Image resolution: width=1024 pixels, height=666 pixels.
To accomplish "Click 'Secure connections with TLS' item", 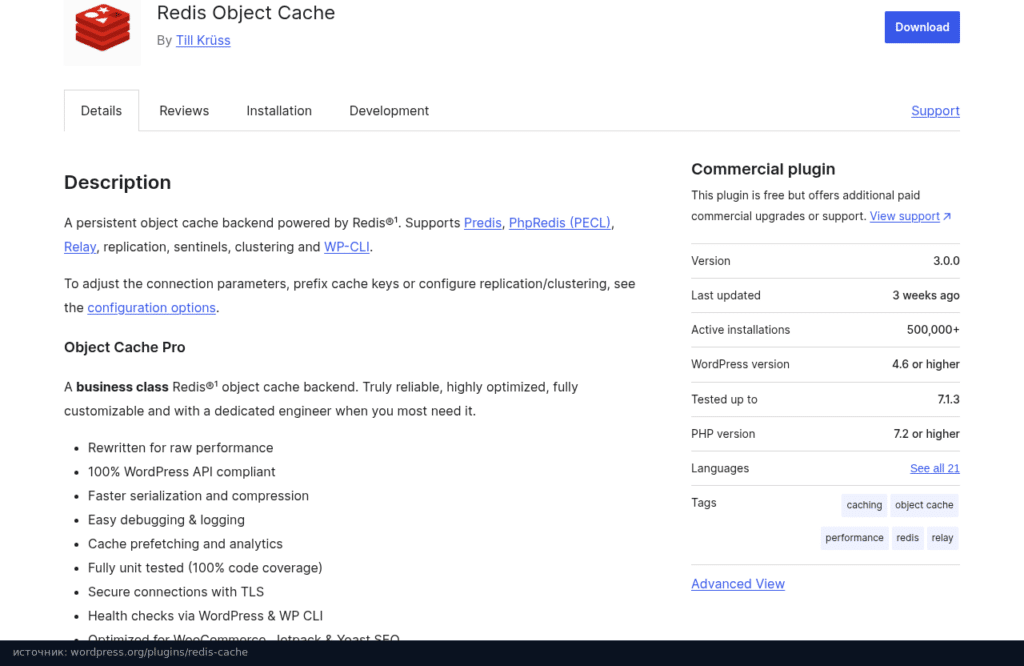I will pos(176,592).
